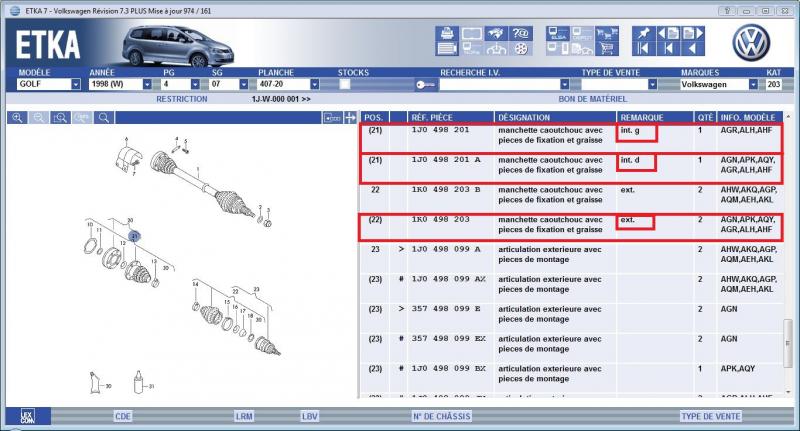Image resolution: width=800 pixels, height=431 pixels.
Task: Click the print icon in the top toolbar
Action: 447,34
